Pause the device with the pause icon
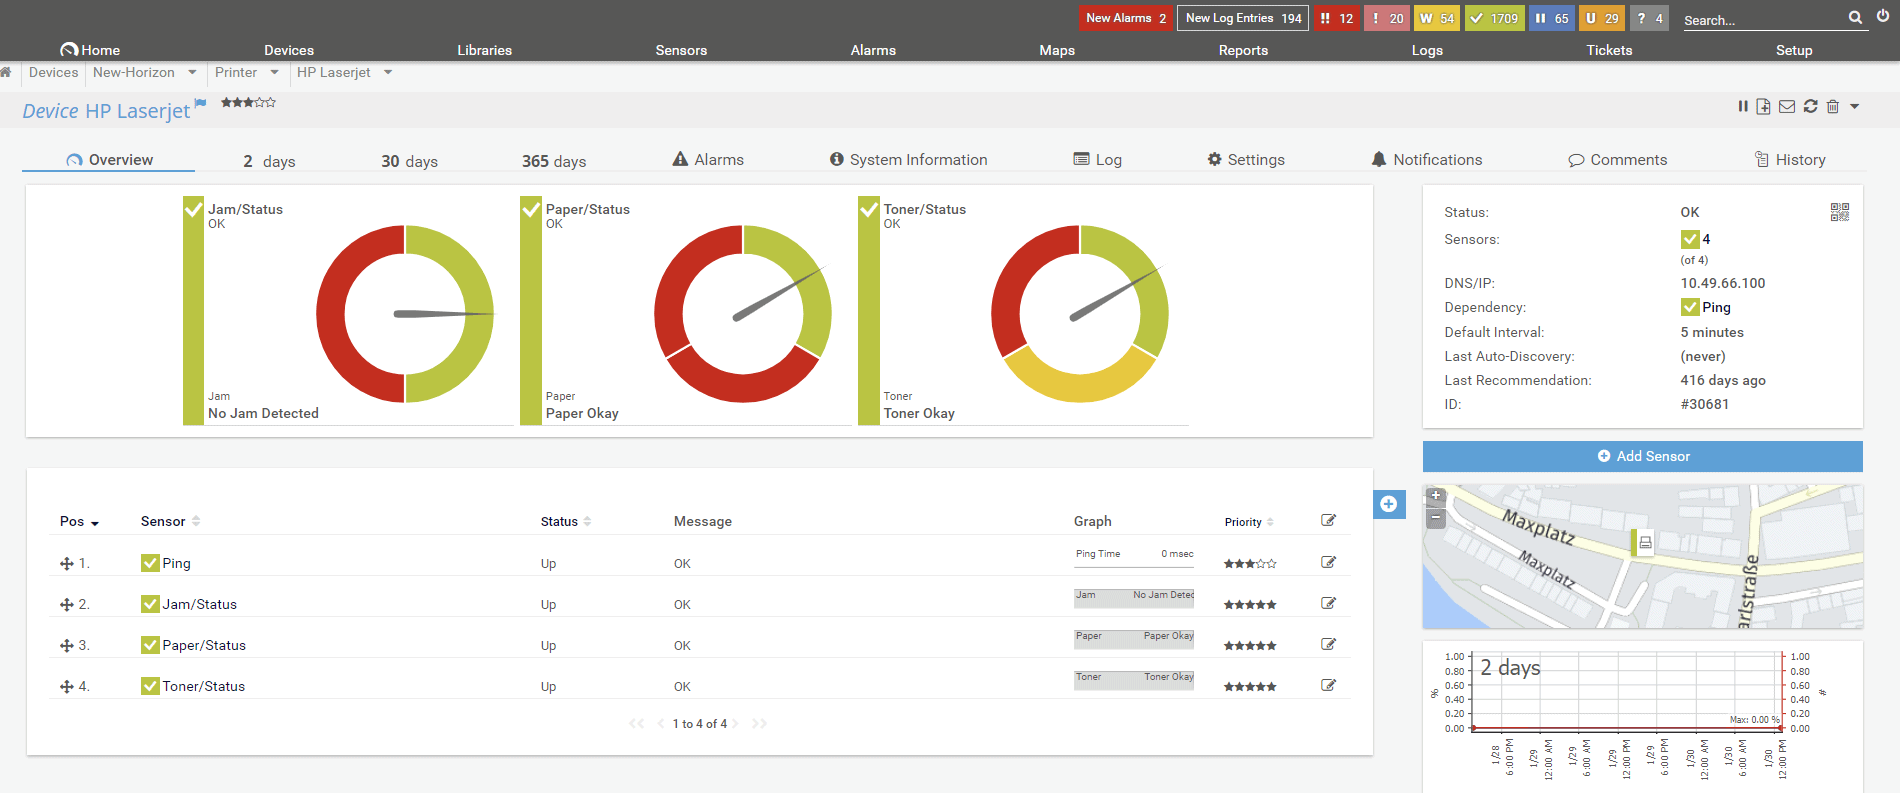The image size is (1900, 793). pos(1743,106)
